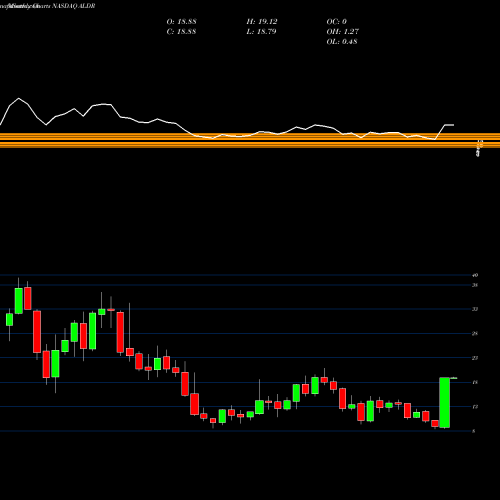
Task: Select the 'OL: 0.48' reading
Action: 342,42
